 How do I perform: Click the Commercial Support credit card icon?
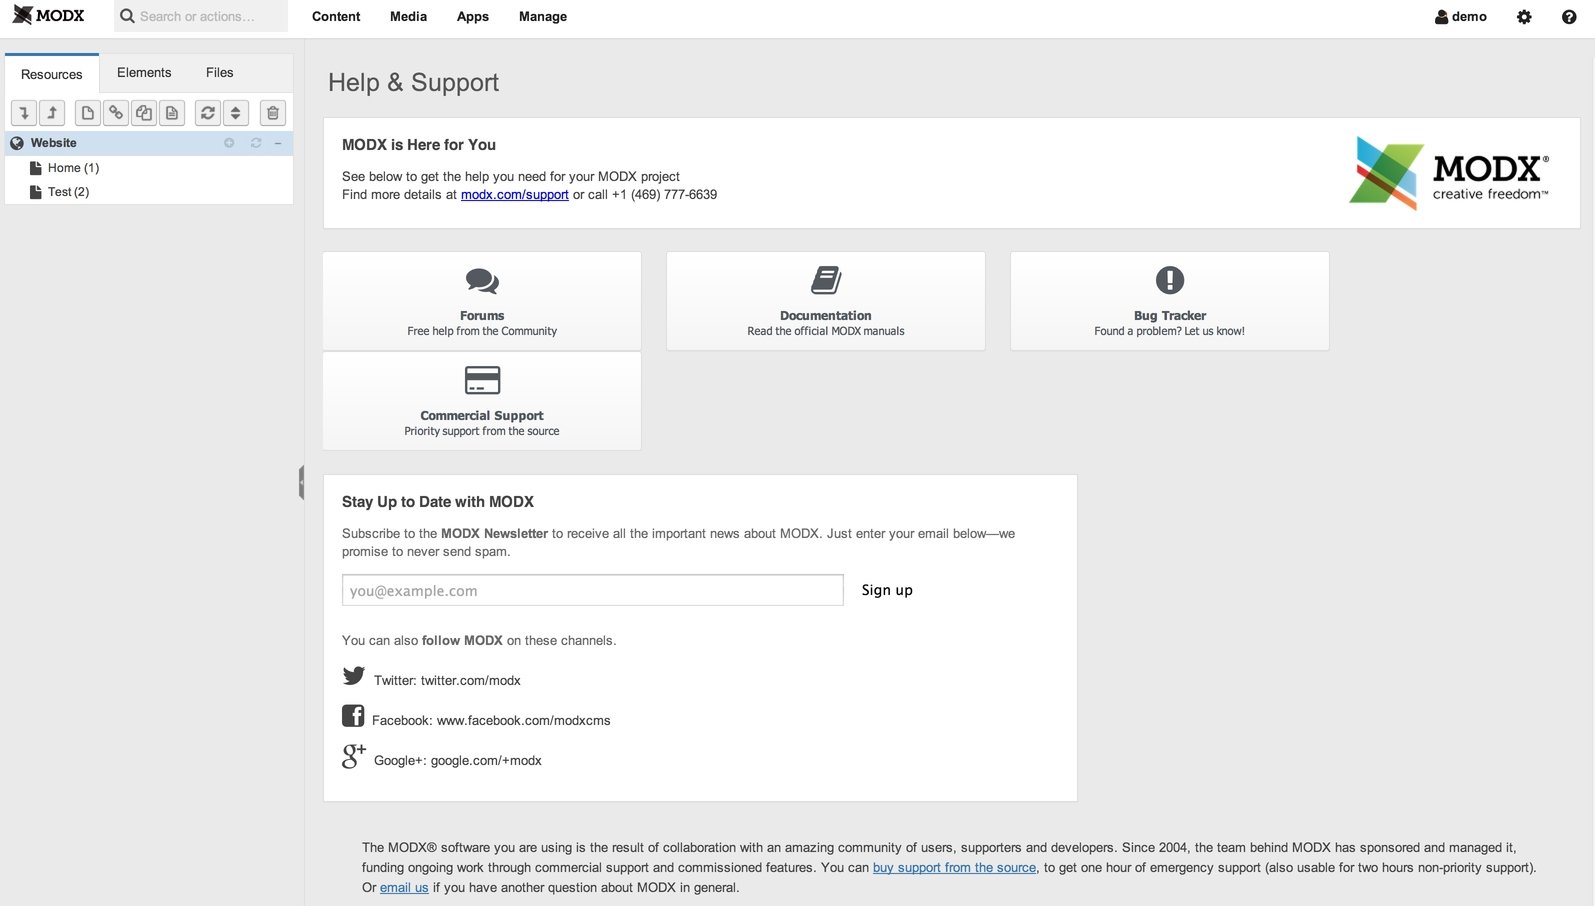482,380
